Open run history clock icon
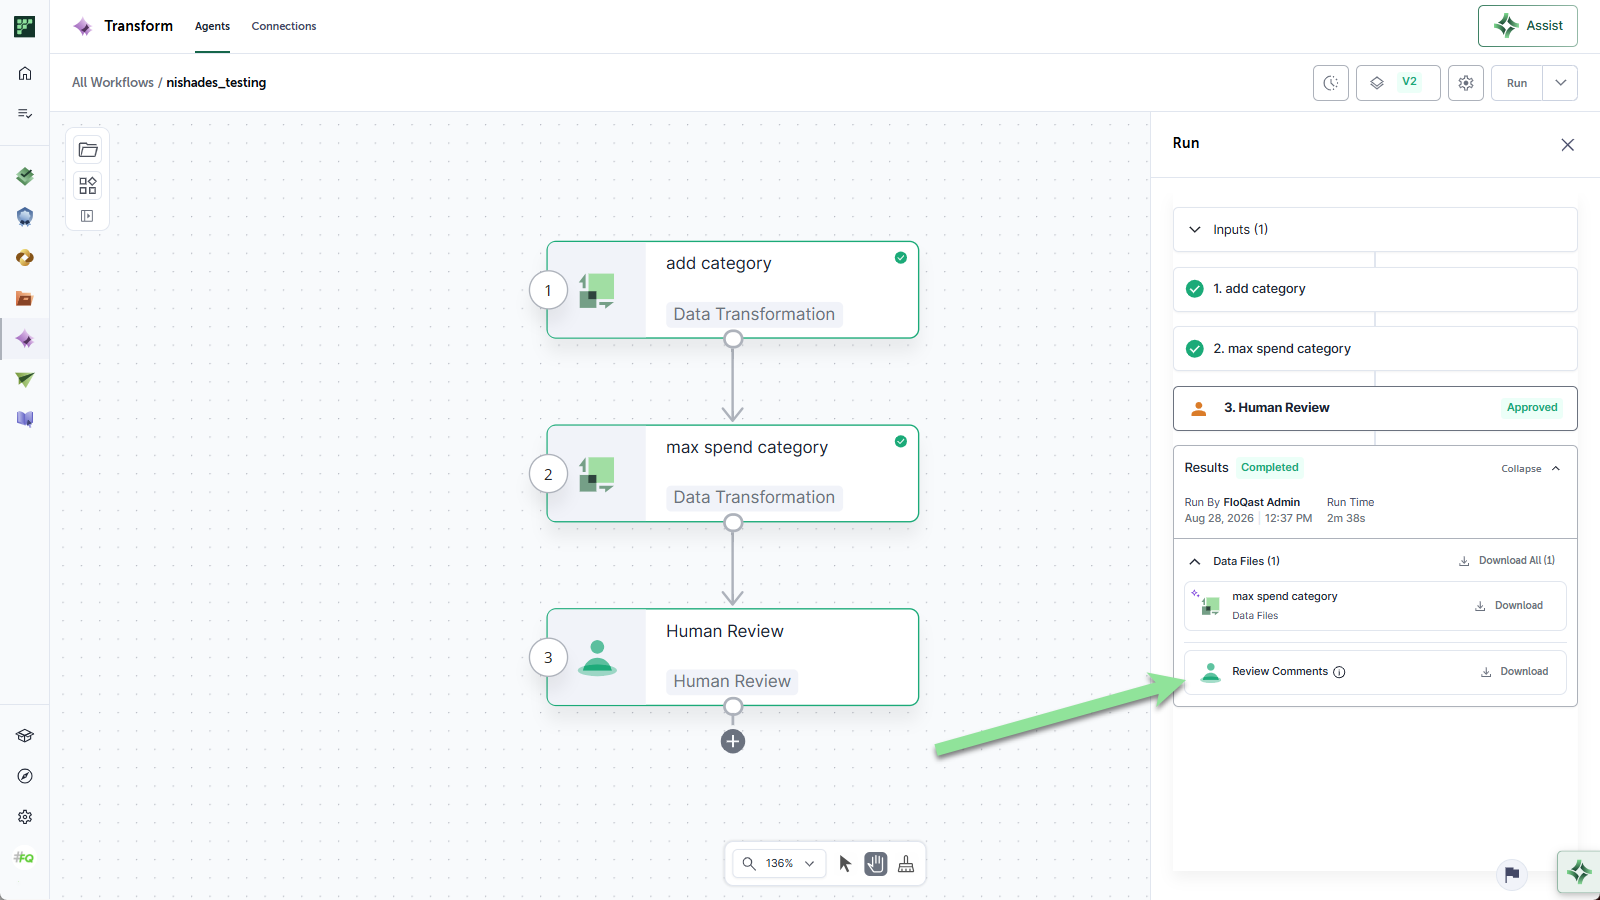This screenshot has height=900, width=1600. coord(1331,83)
